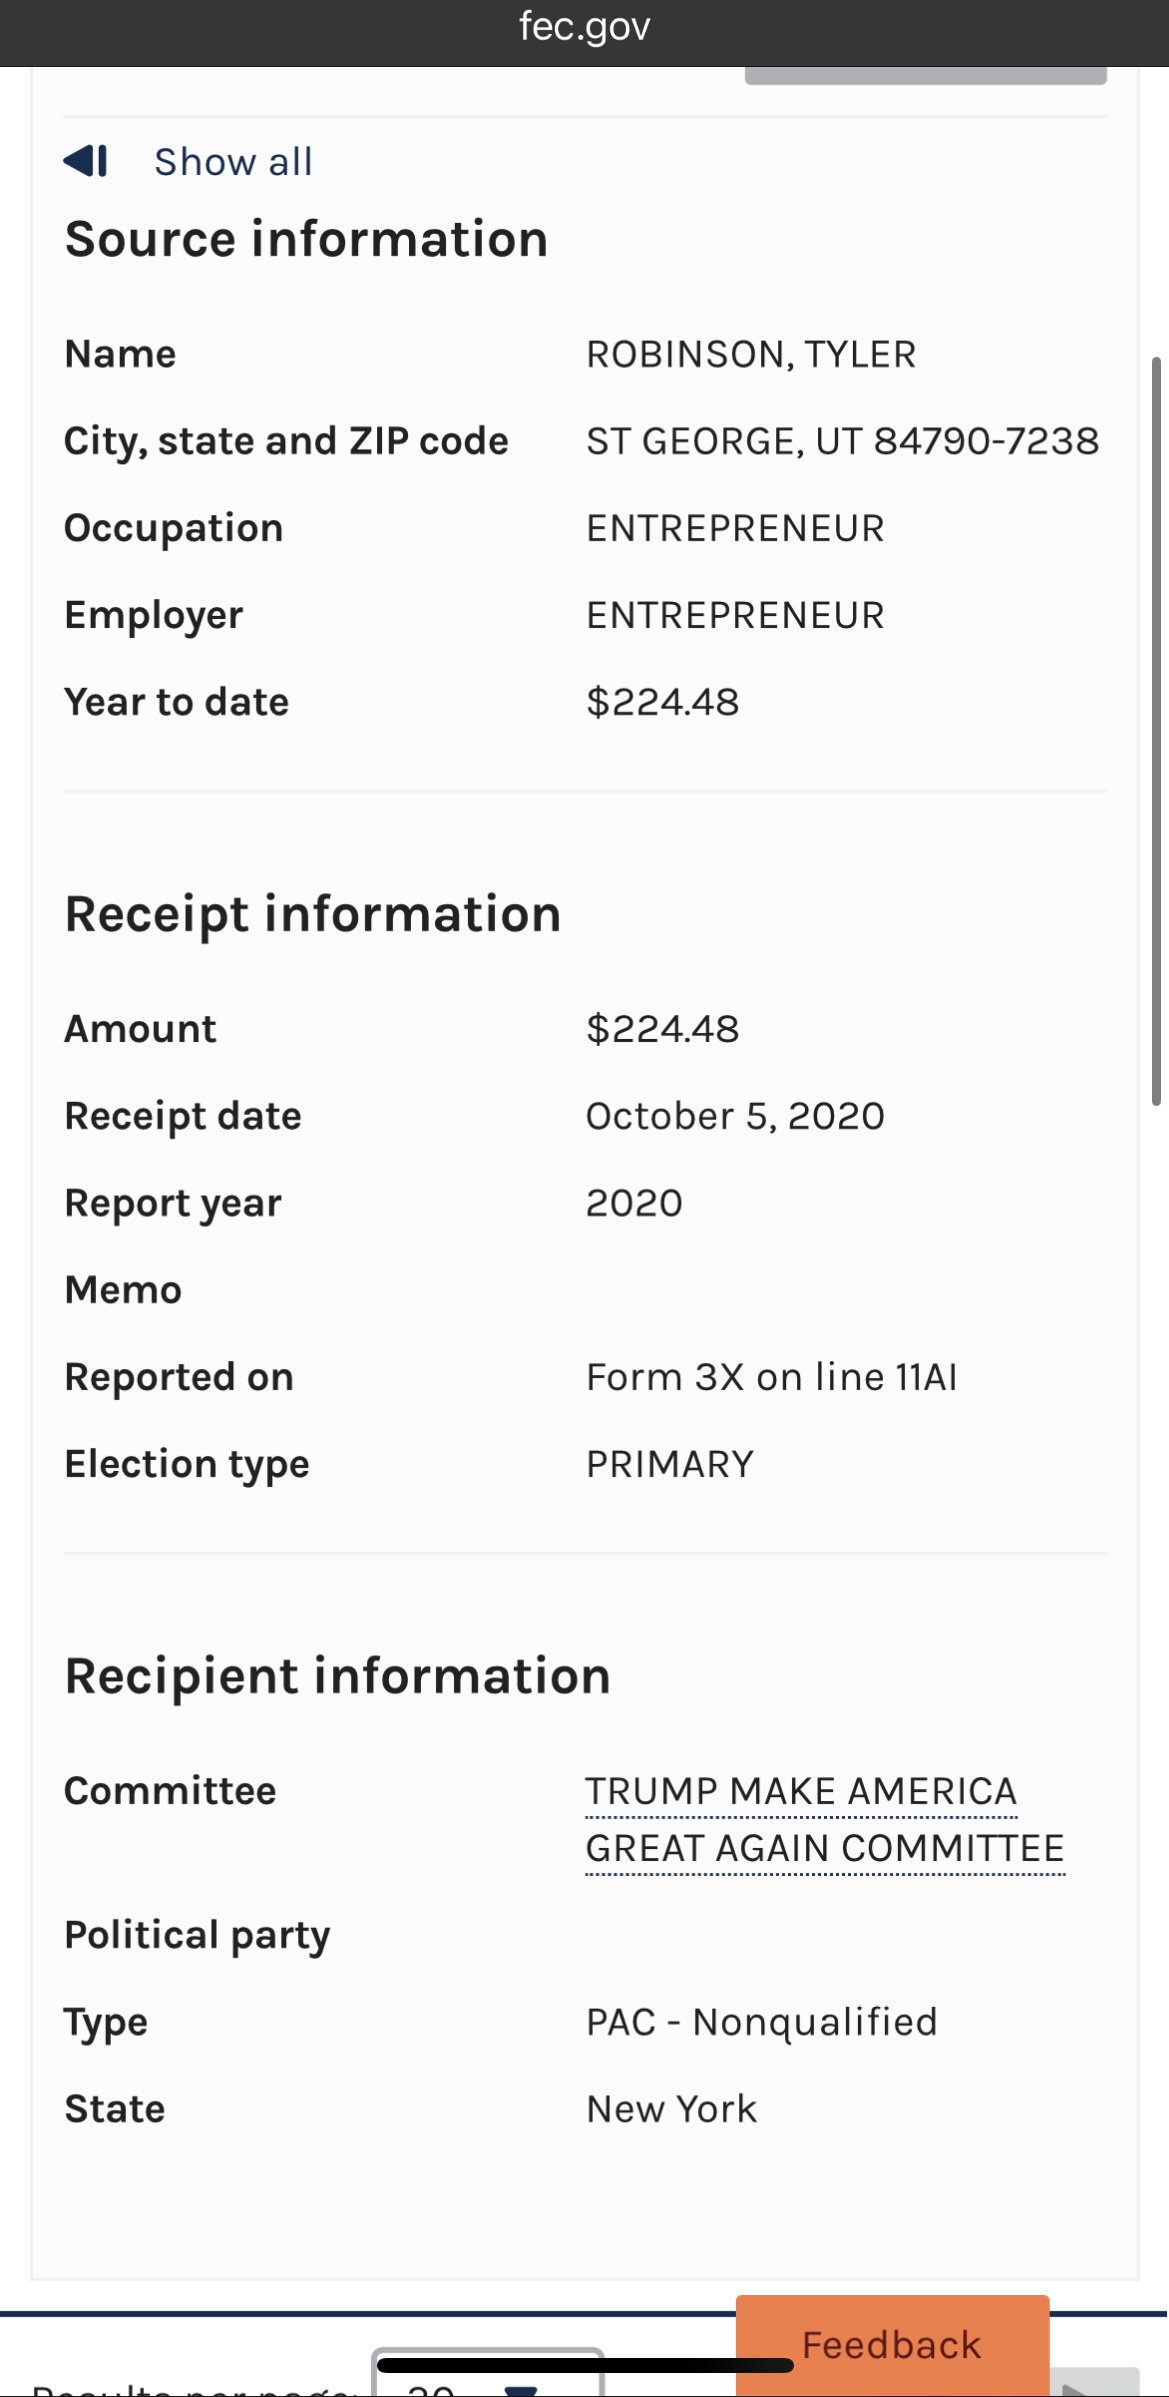
Task: Click the Show all link
Action: (233, 162)
